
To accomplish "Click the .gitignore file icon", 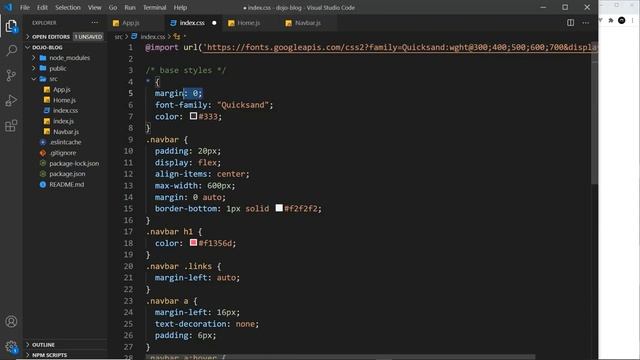I will (43, 153).
